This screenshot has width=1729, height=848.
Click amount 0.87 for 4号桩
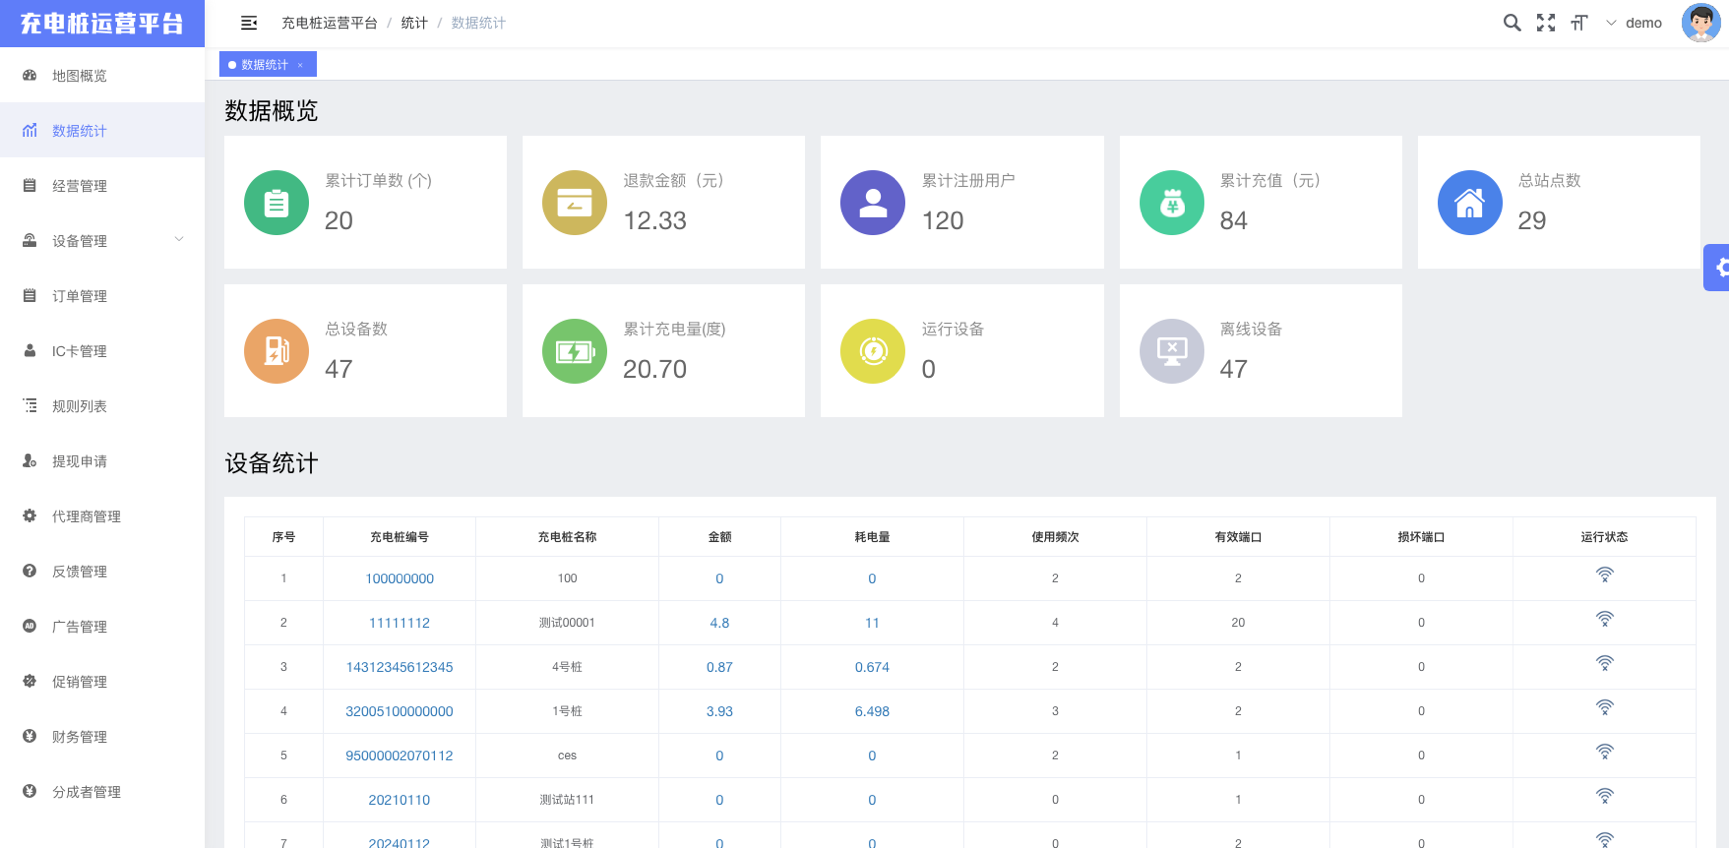click(719, 667)
